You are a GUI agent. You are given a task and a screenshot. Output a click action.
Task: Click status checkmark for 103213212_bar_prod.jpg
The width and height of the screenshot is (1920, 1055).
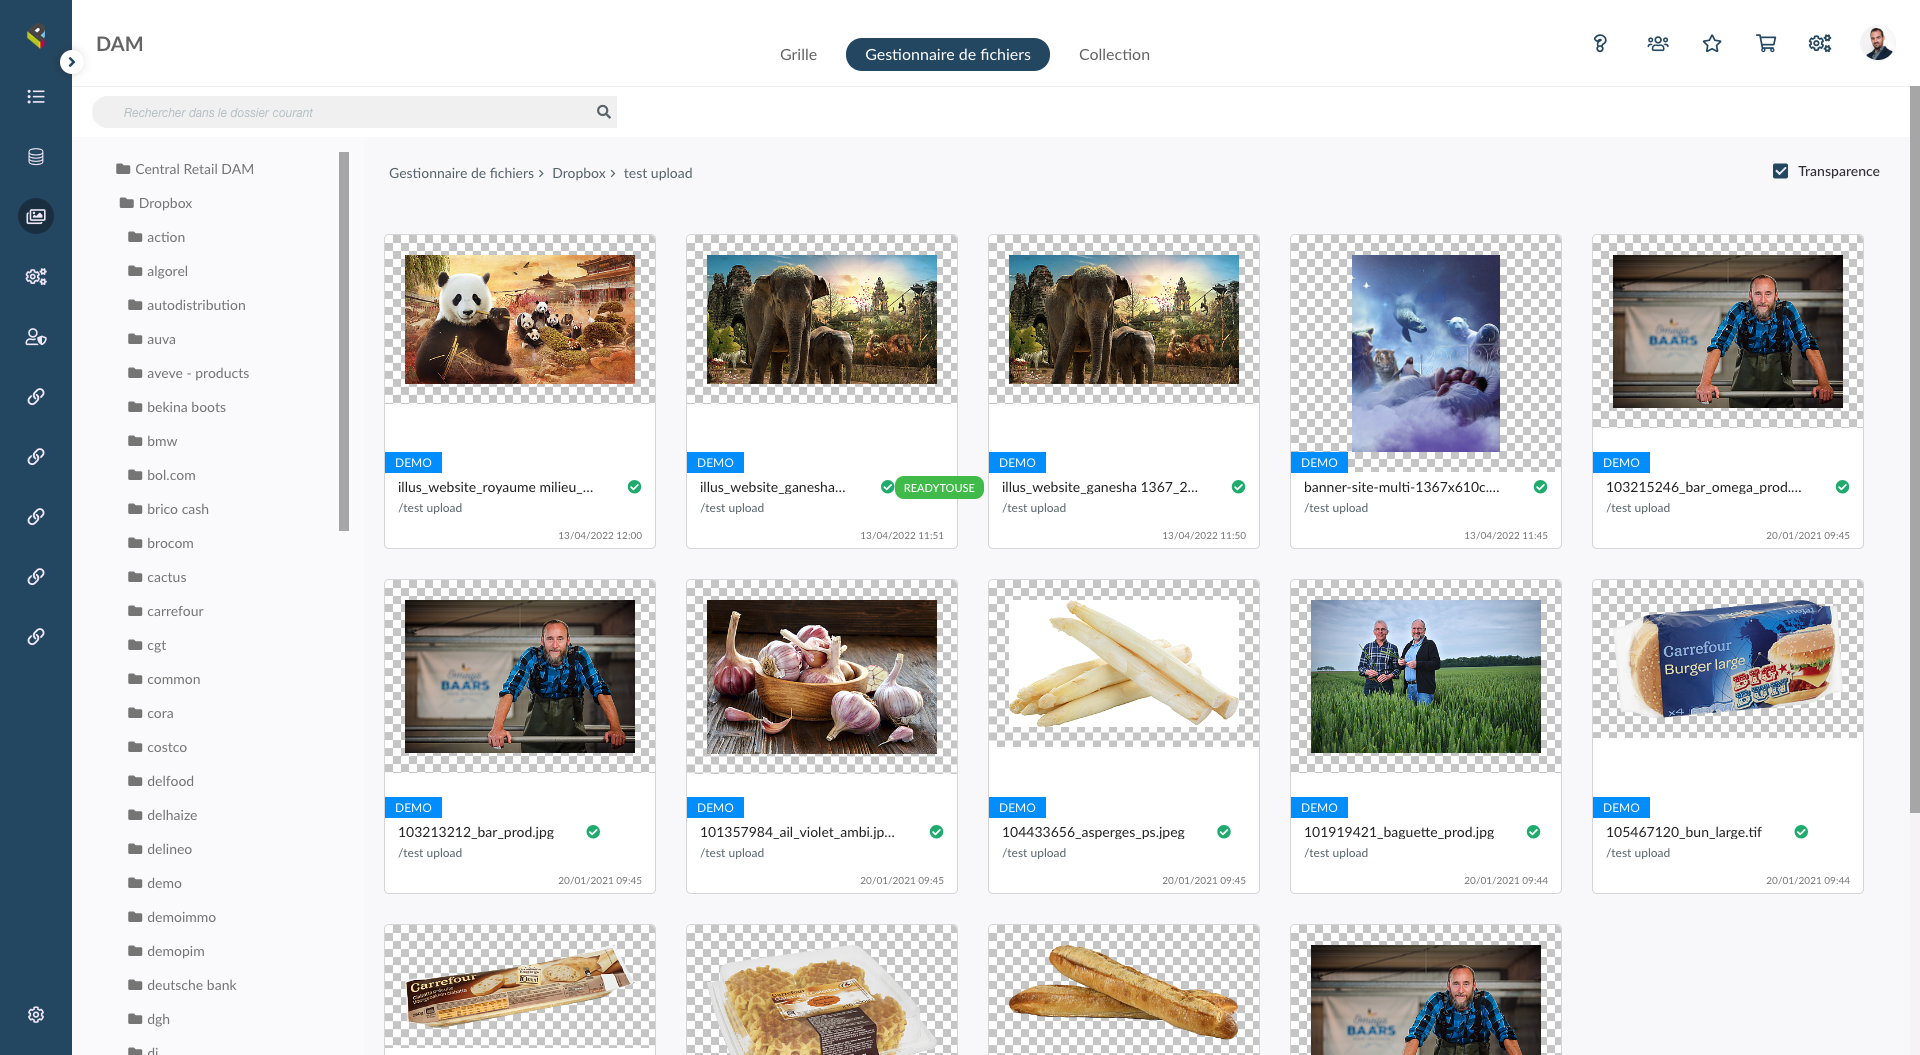[593, 832]
